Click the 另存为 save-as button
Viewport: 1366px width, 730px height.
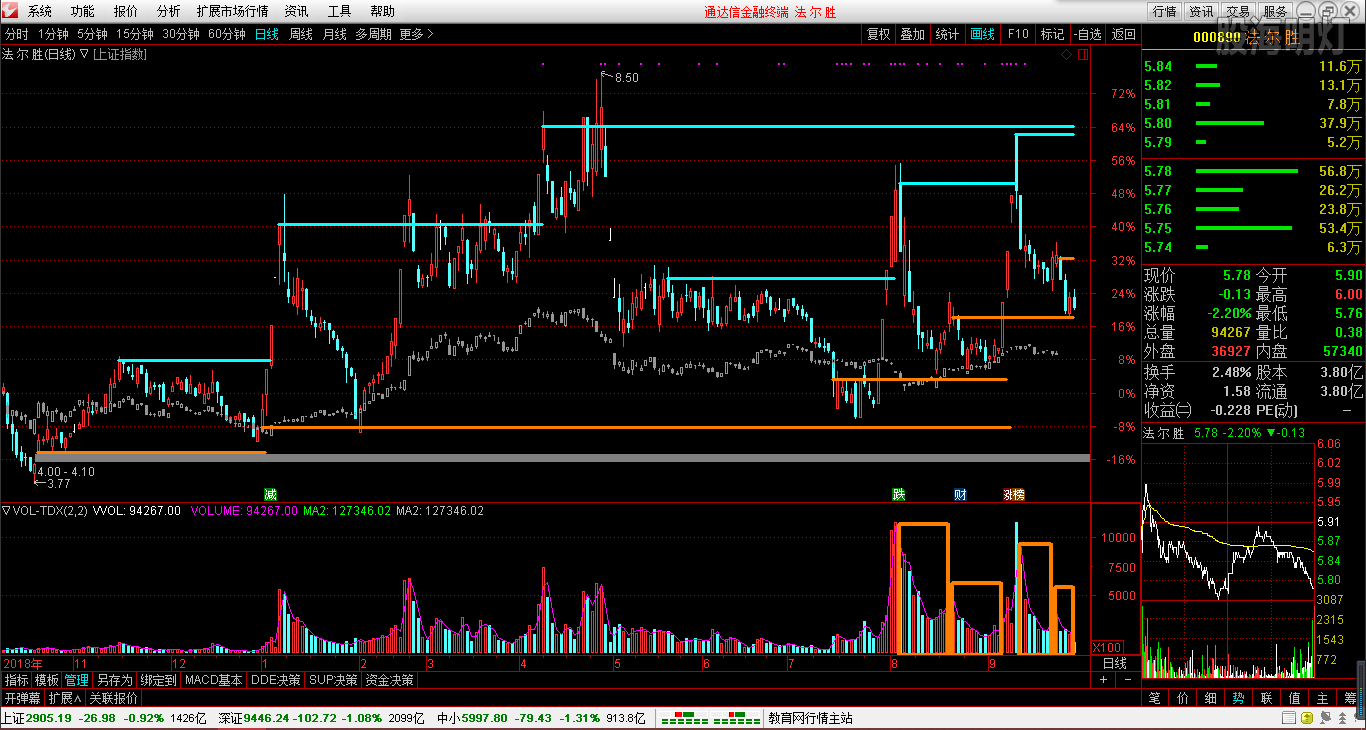point(115,680)
